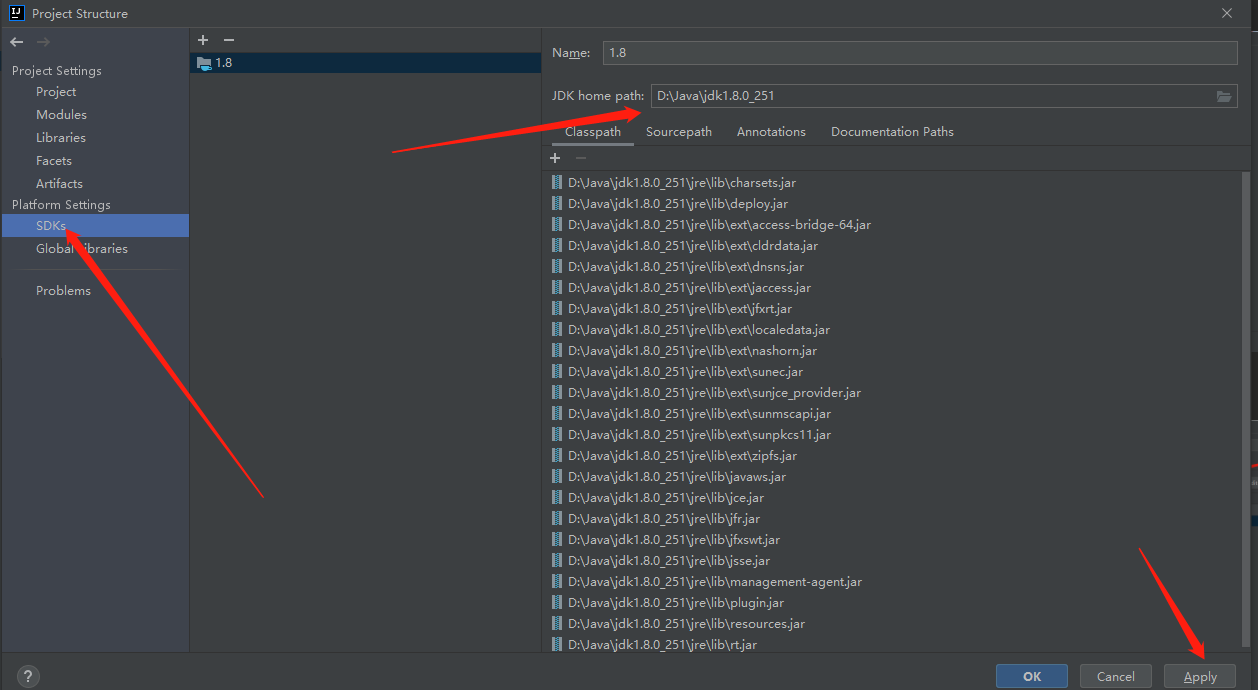Select the deploy.jar classpath entry

point(678,204)
